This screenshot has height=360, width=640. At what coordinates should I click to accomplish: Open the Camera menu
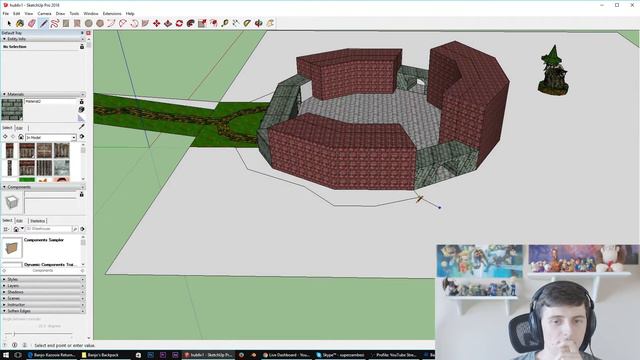[44, 13]
